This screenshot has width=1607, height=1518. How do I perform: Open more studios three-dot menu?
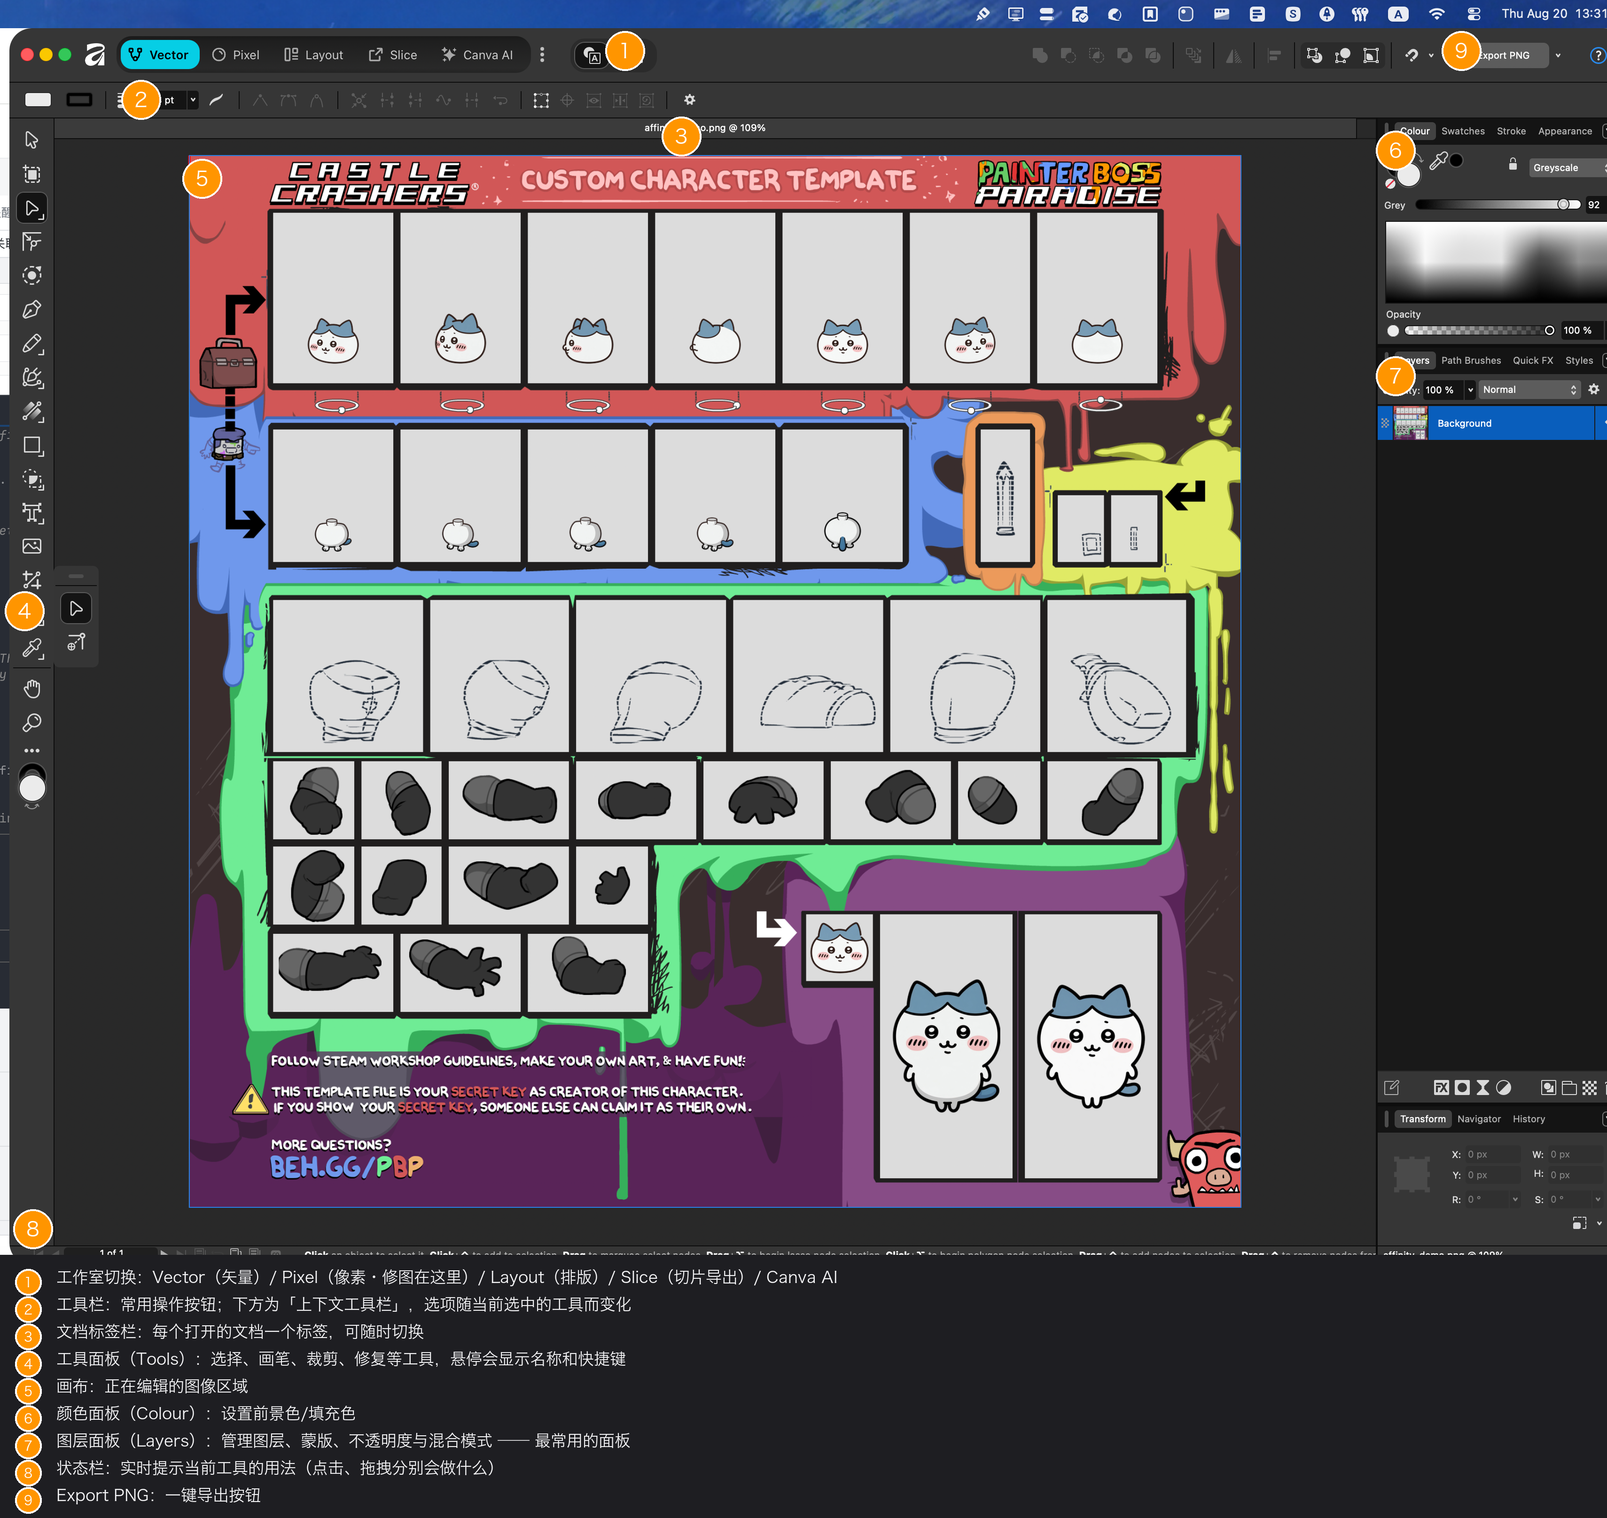(x=543, y=55)
